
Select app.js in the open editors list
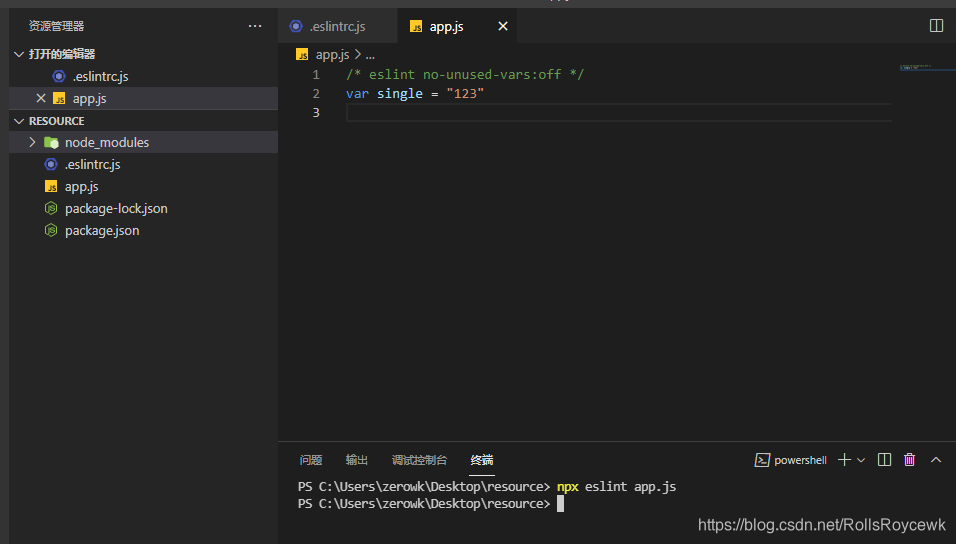[x=143, y=98]
